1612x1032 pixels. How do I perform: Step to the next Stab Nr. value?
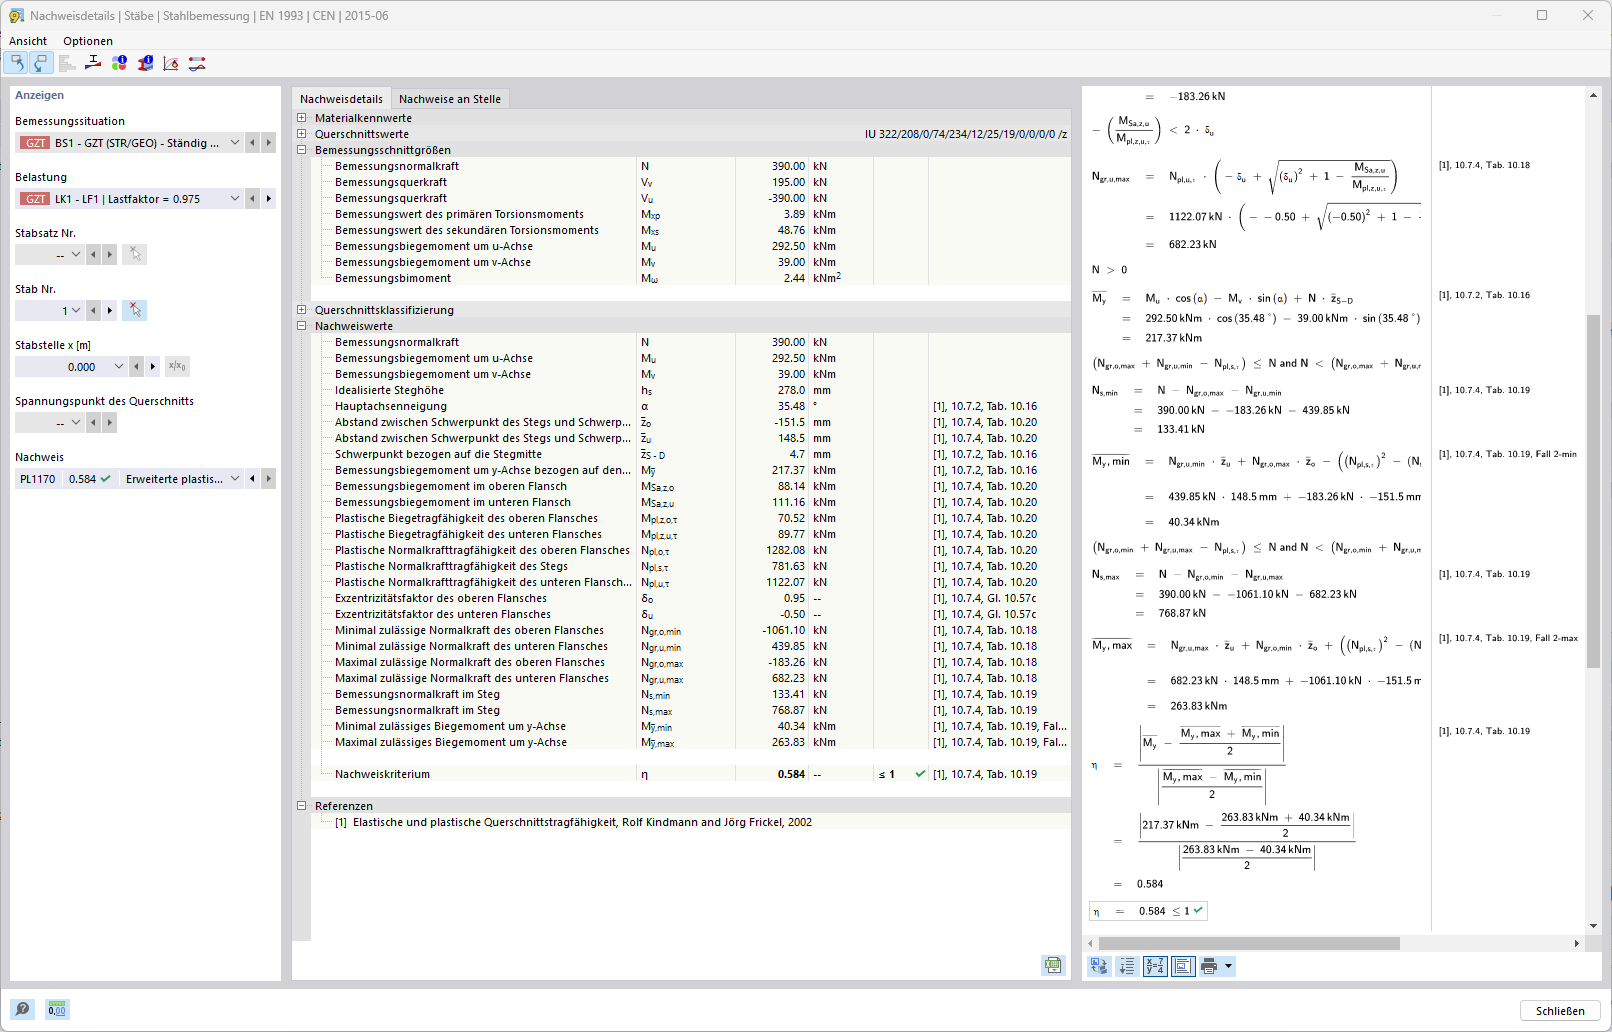pos(110,310)
